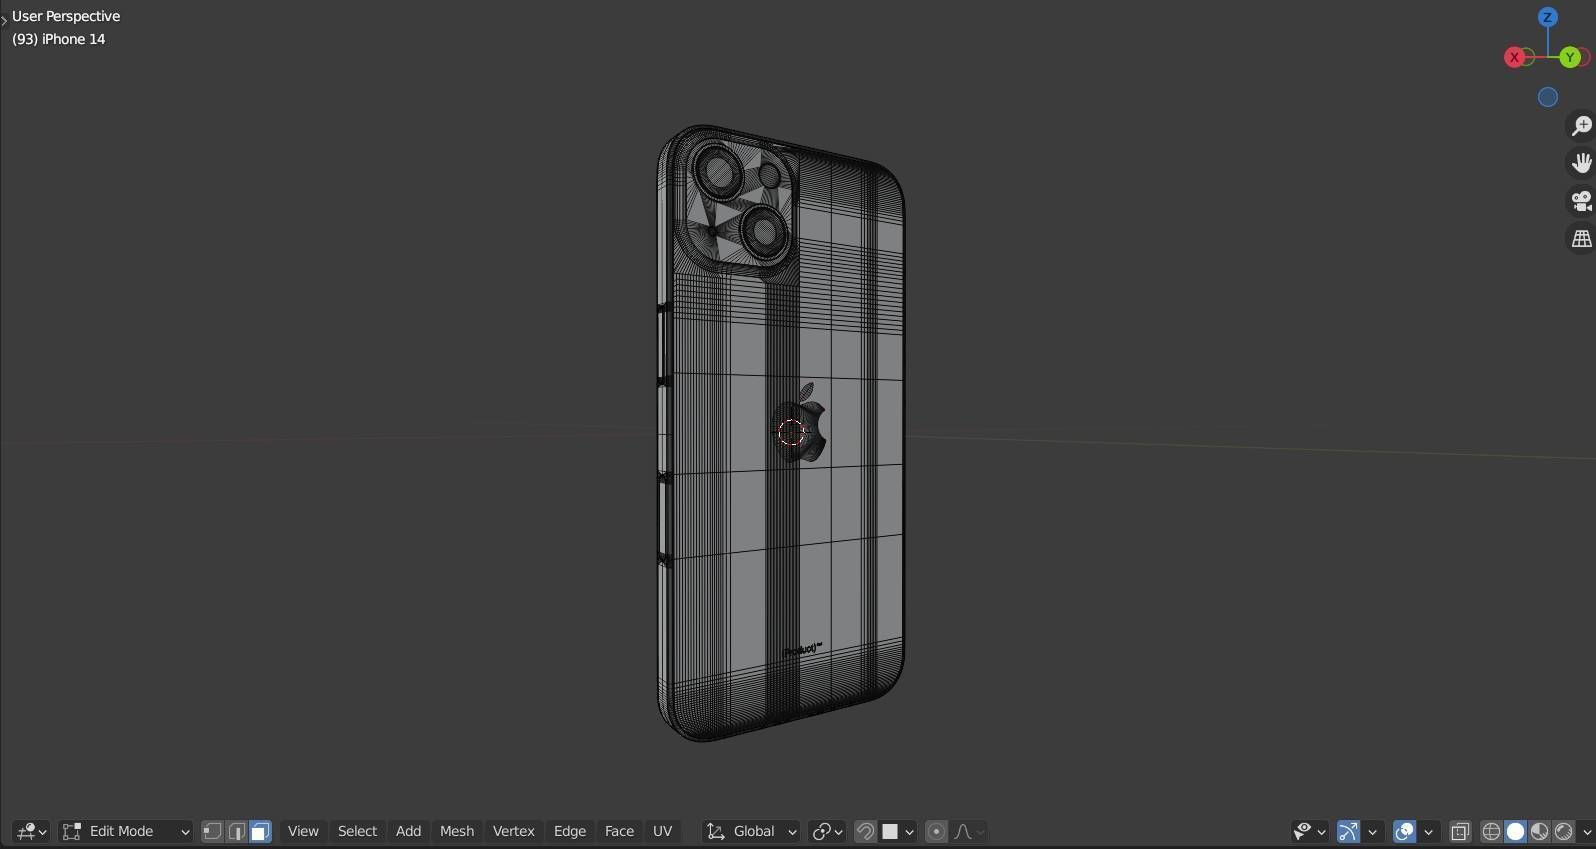Switch to material preview shading
Image resolution: width=1596 pixels, height=849 pixels.
pos(1539,831)
